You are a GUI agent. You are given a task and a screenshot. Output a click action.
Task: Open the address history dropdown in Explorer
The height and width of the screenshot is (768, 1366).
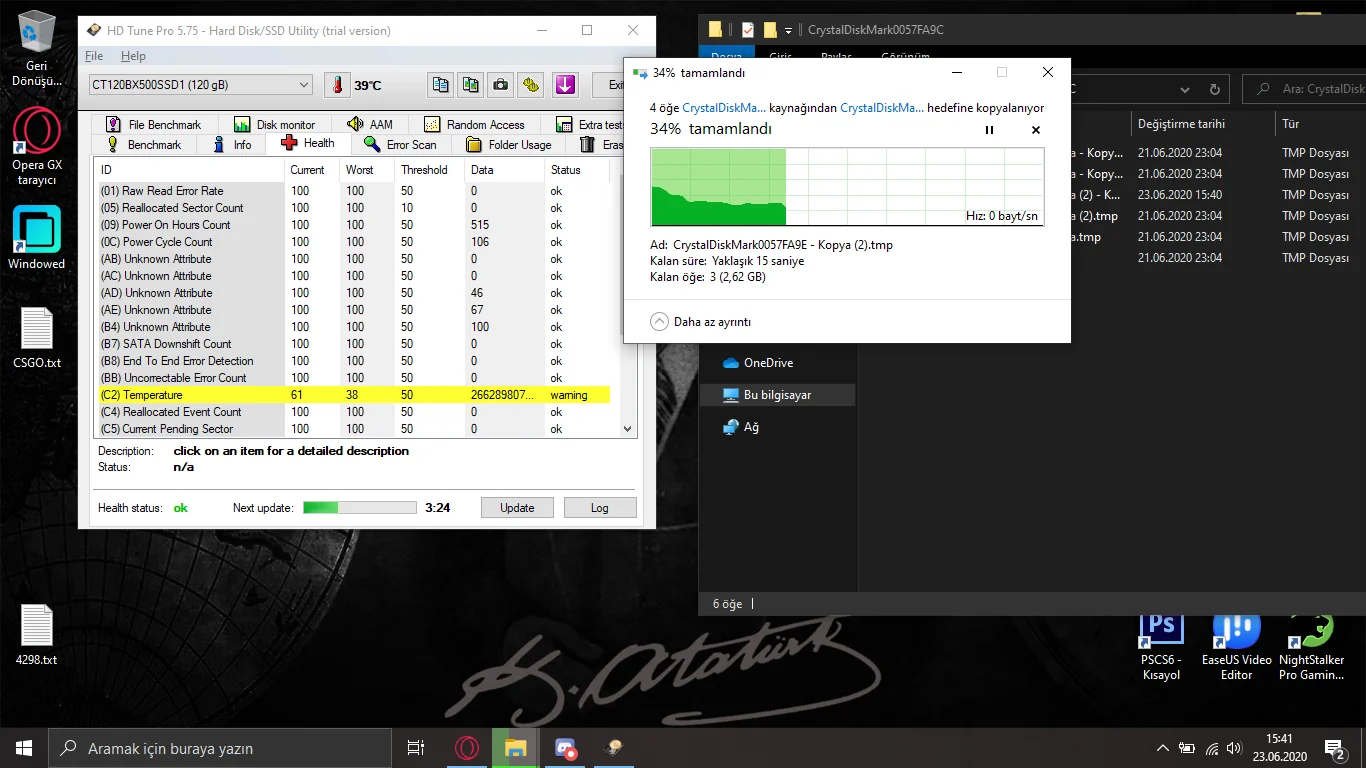tap(1187, 89)
